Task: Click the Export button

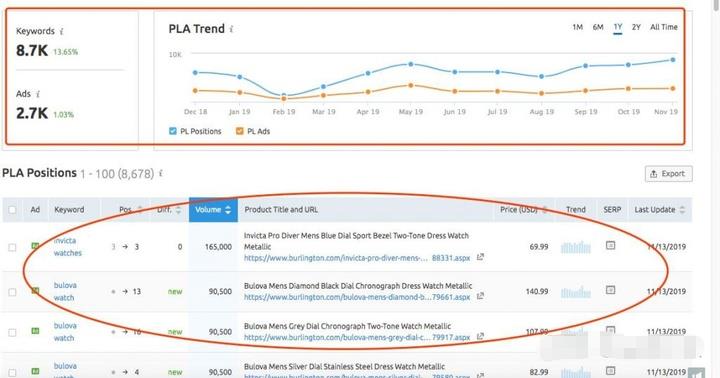Action: (x=669, y=174)
